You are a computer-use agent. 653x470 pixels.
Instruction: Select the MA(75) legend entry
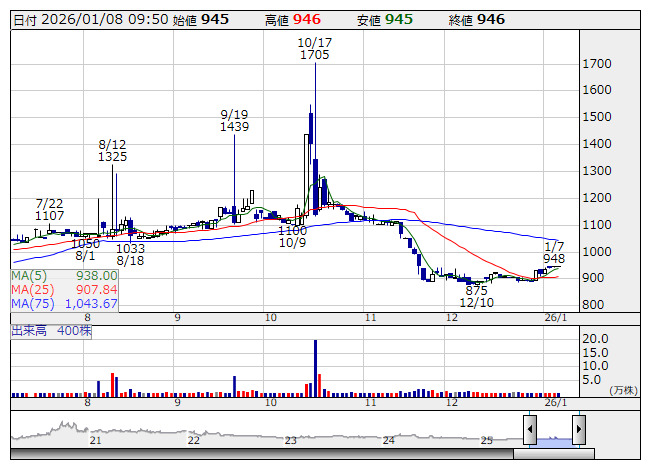(65, 303)
